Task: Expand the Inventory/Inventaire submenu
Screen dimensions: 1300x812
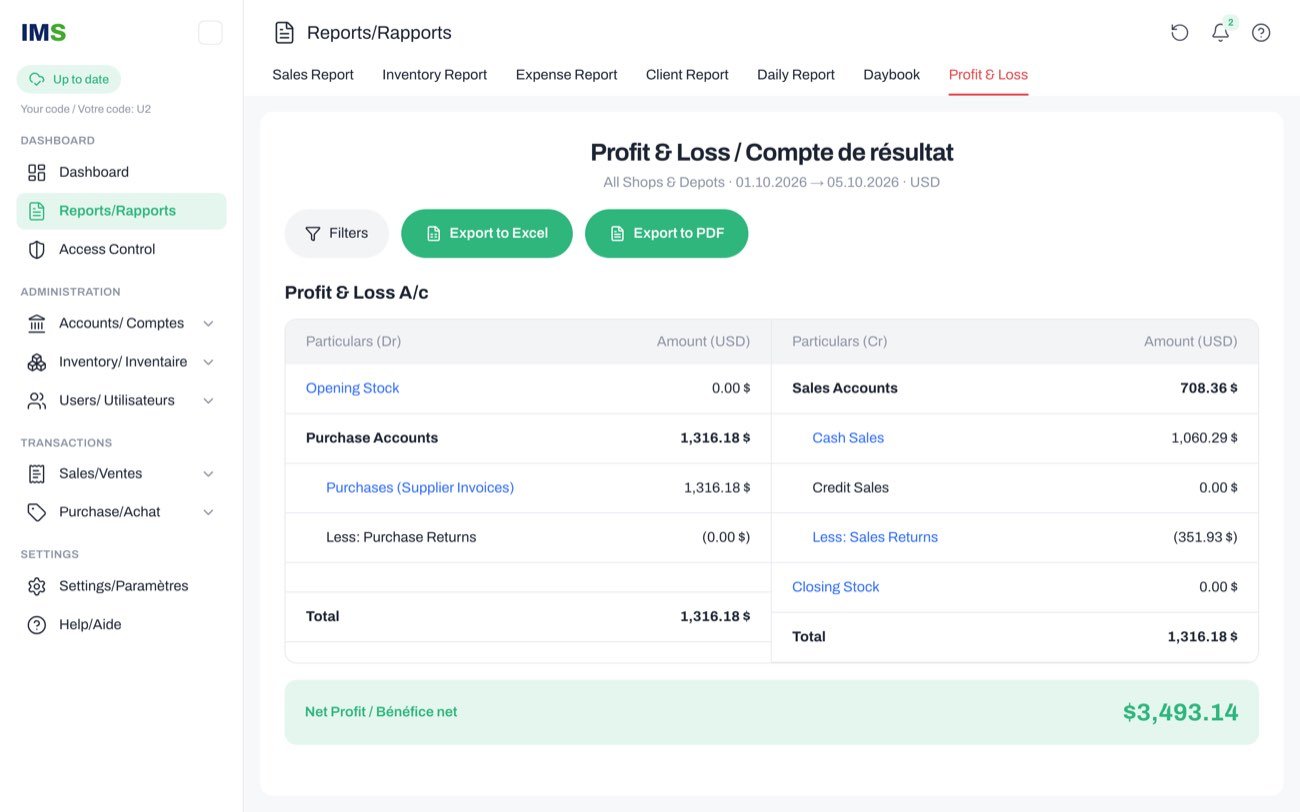Action: pyautogui.click(x=208, y=362)
